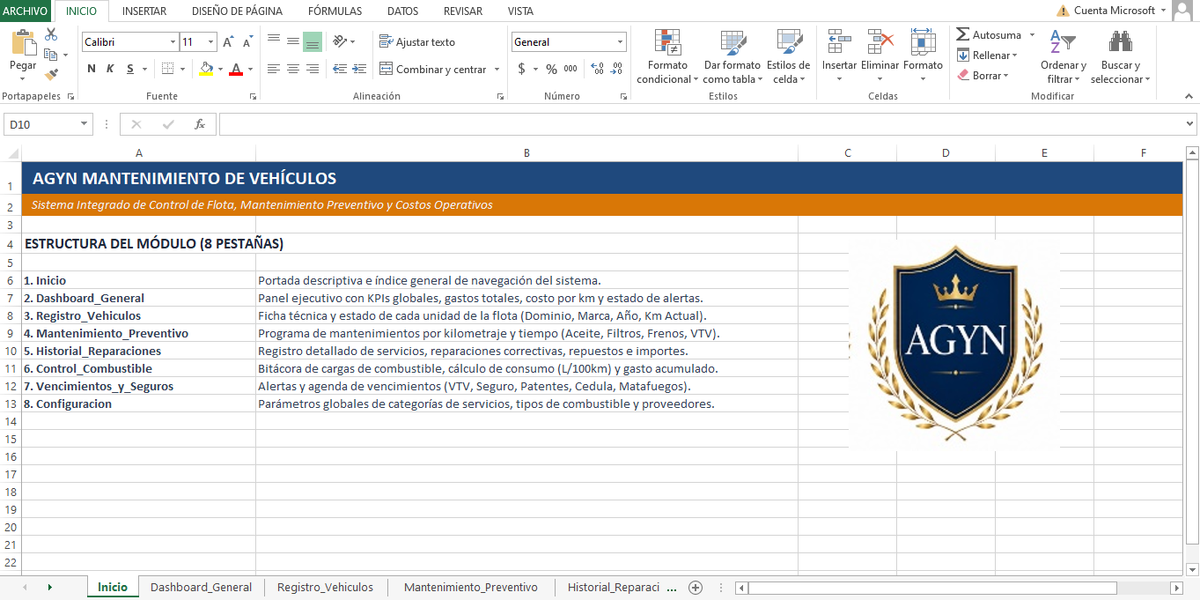Image resolution: width=1200 pixels, height=600 pixels.
Task: Apply currency dollar number format
Action: (522, 69)
